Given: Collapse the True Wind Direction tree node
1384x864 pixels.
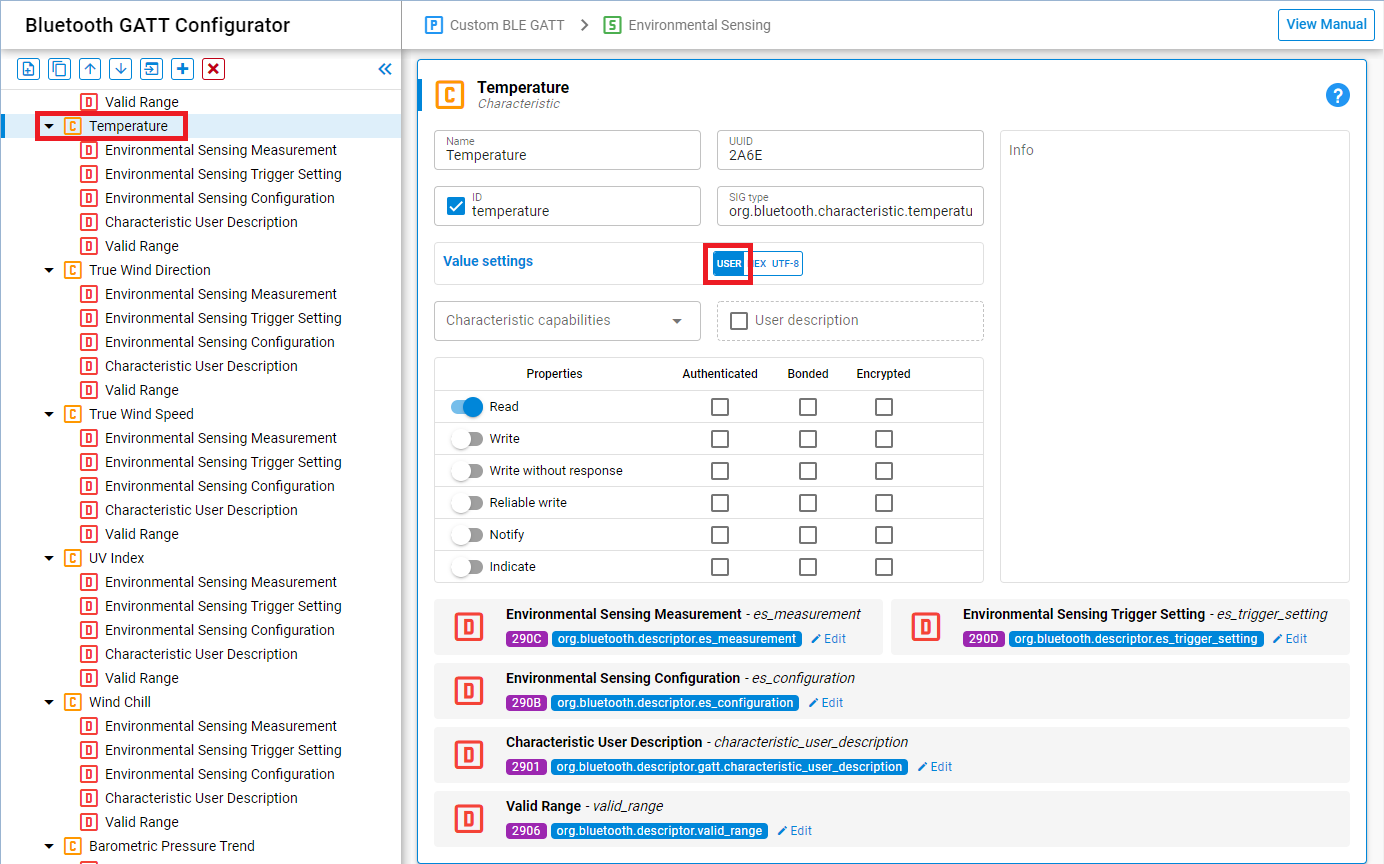Looking at the screenshot, I should [x=49, y=270].
